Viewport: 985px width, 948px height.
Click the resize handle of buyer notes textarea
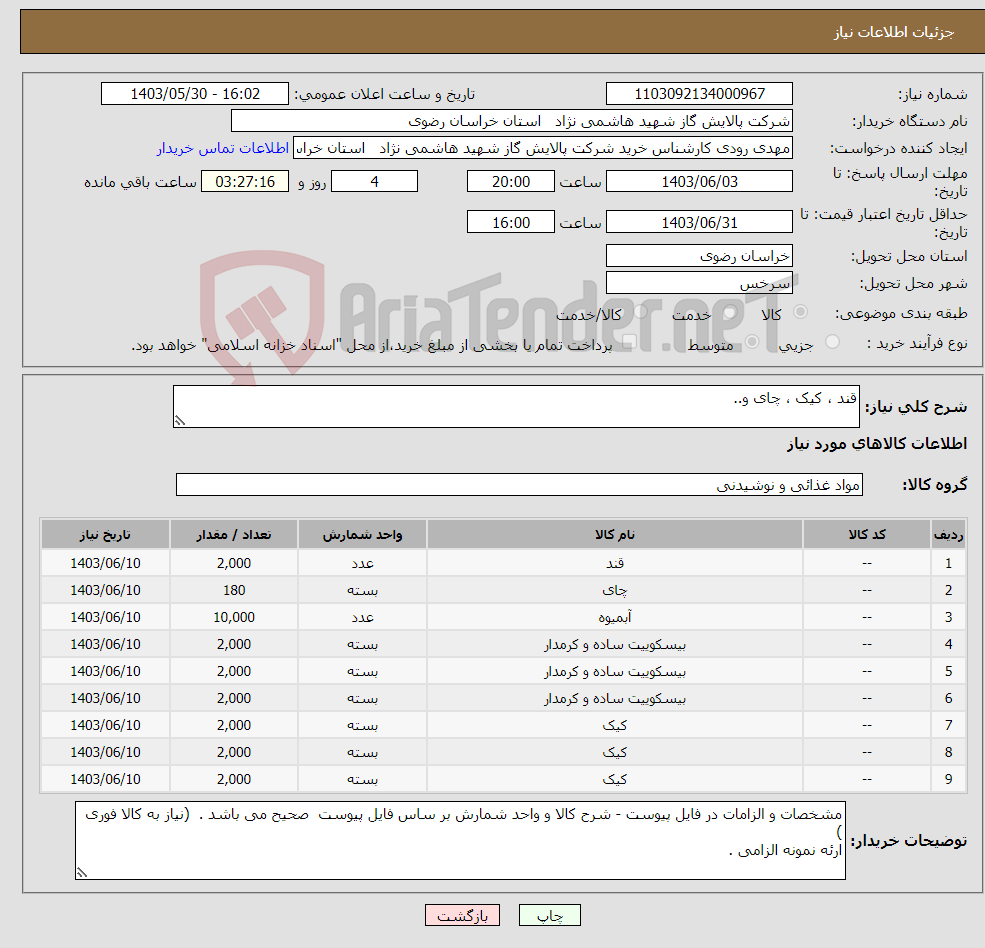click(82, 872)
